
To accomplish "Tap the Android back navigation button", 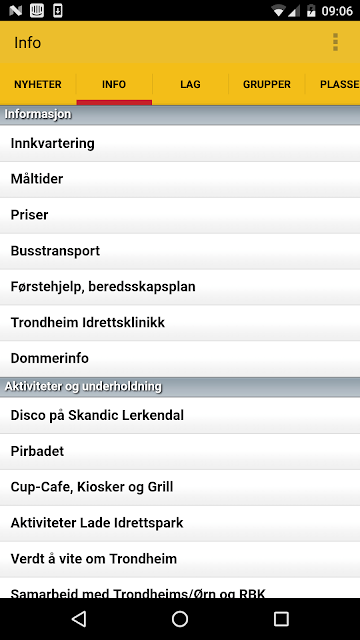I will click(79, 619).
